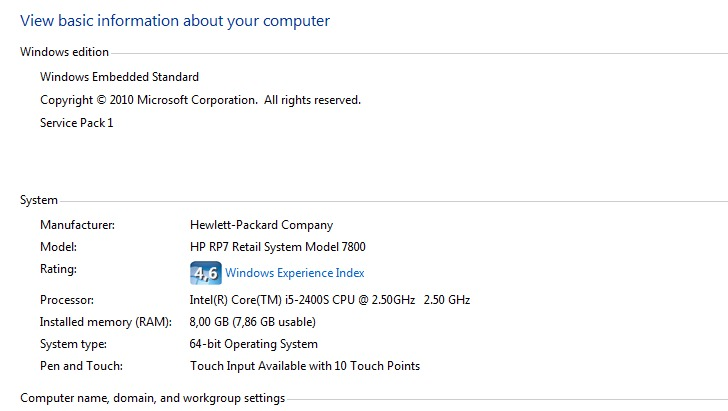
Task: Click the Microsoft Corporation copyright line
Action: 200,100
